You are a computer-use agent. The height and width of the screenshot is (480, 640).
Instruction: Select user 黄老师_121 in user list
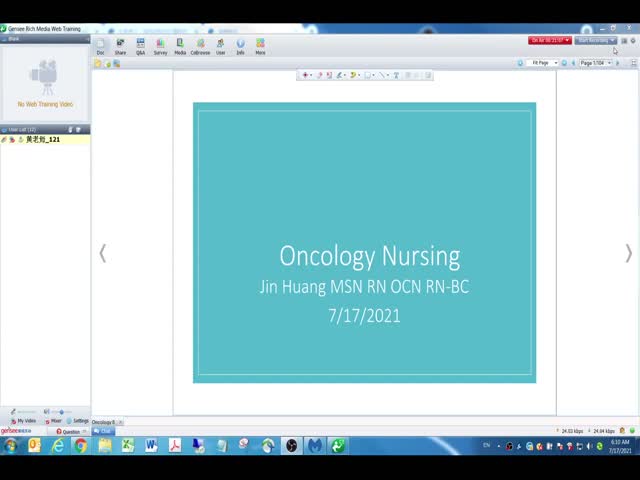pos(45,140)
